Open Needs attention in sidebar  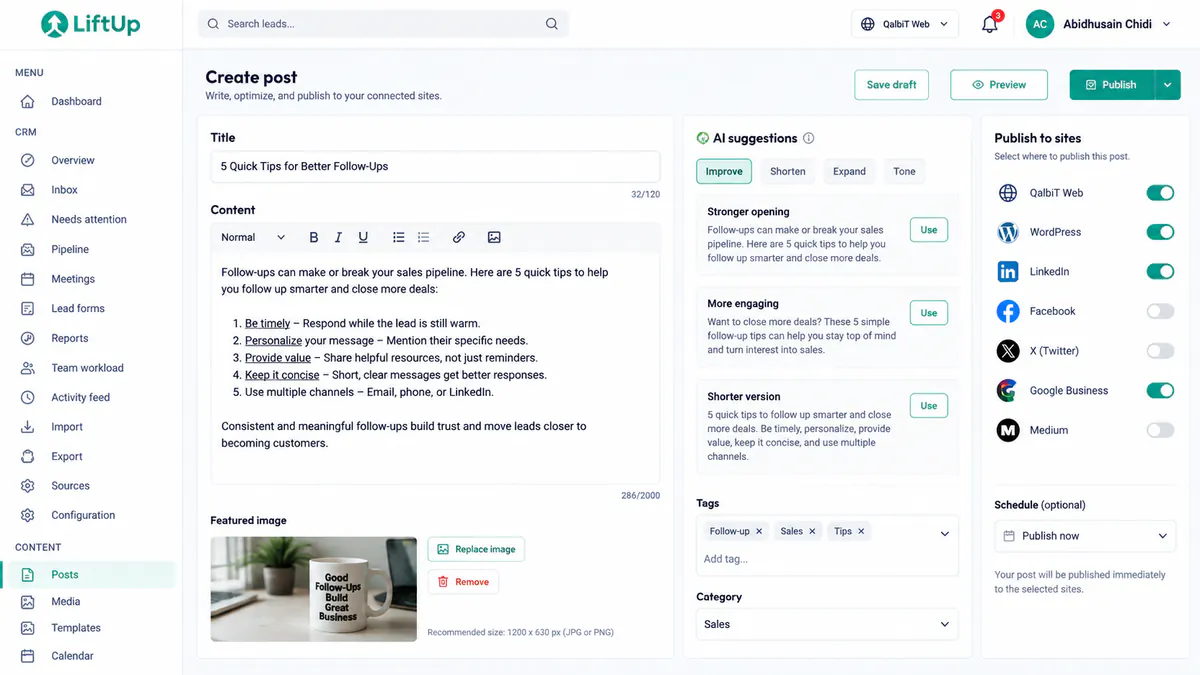tap(90, 219)
